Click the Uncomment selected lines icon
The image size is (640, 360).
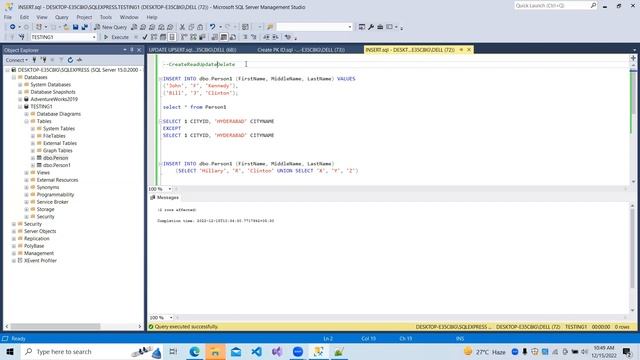coord(253,37)
